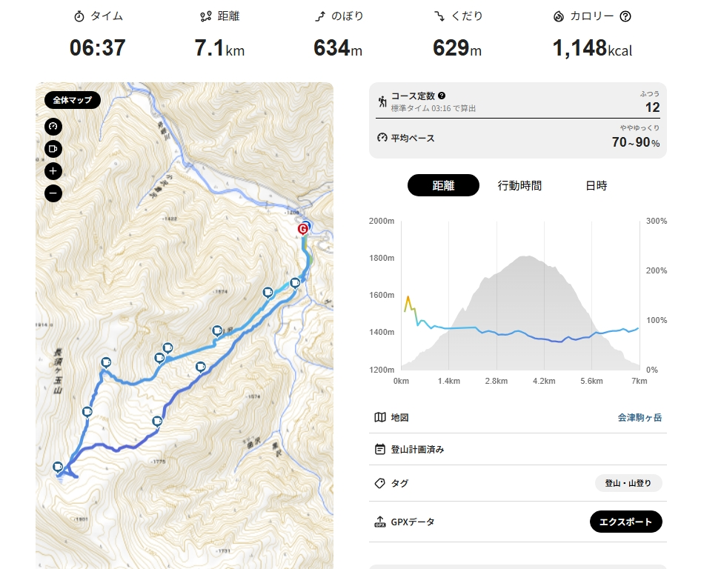The height and width of the screenshot is (569, 724).
Task: Toggle rest-point cup markers on map
Action: click(x=53, y=149)
